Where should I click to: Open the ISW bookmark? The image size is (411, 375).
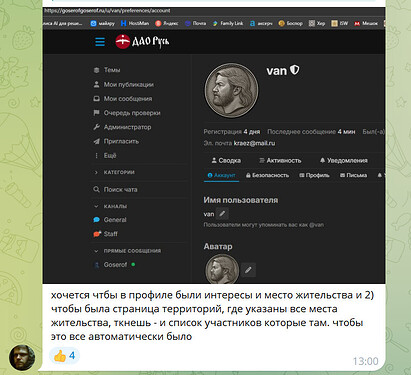(x=340, y=23)
